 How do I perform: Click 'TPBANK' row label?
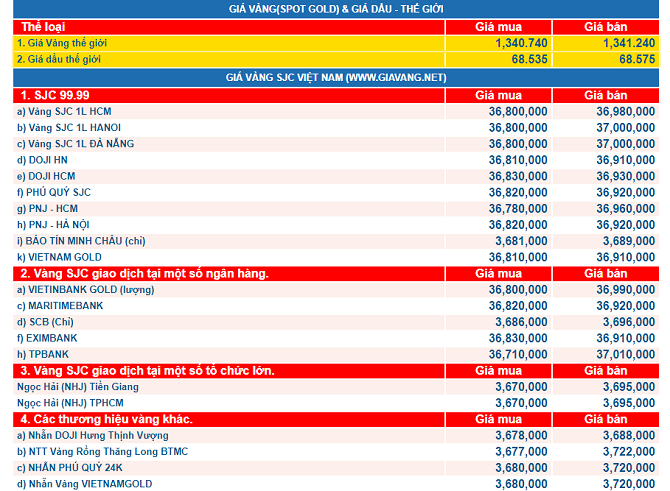[43, 355]
